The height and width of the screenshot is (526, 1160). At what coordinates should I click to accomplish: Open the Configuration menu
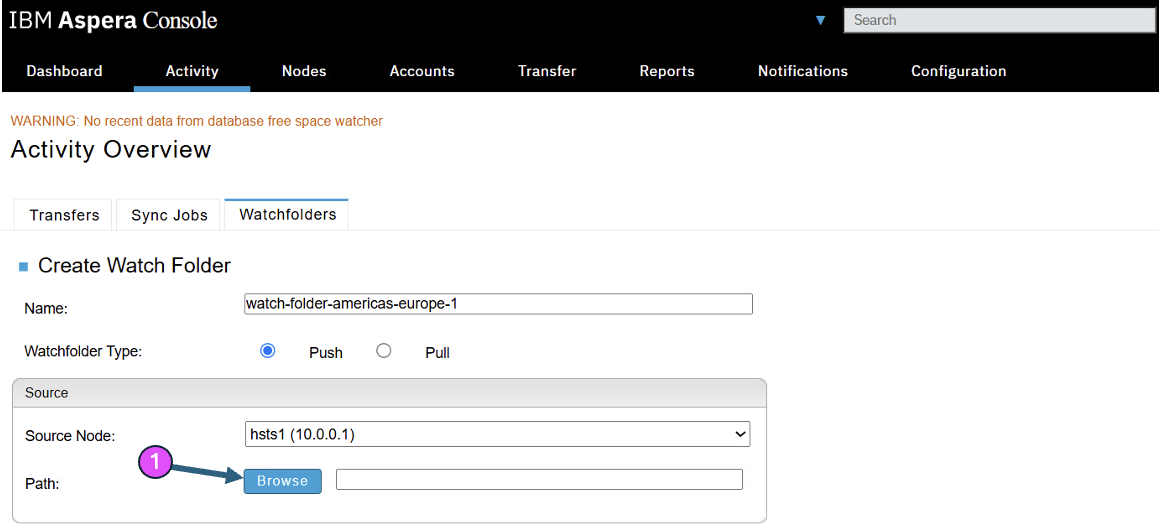[958, 72]
